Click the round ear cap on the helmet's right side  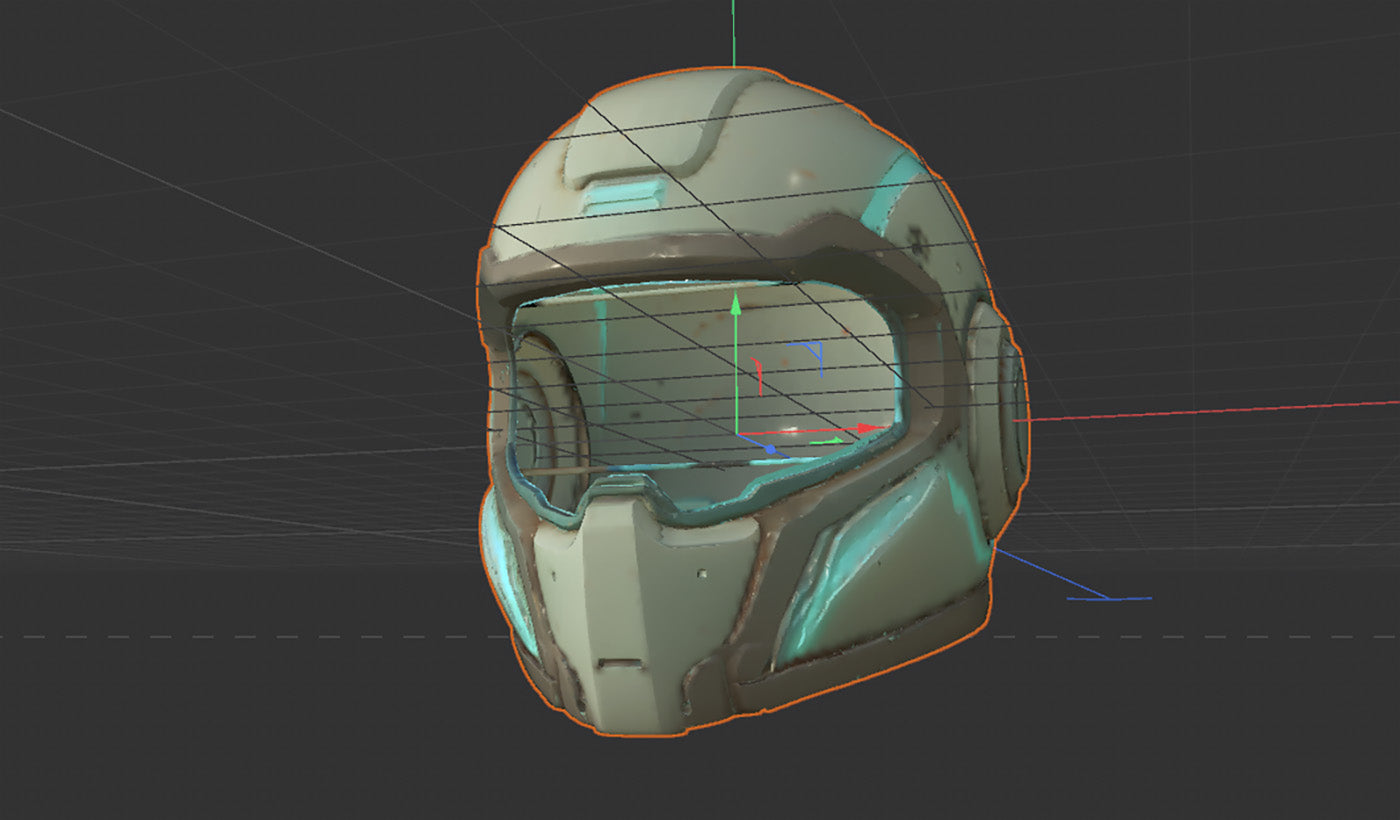tap(993, 420)
